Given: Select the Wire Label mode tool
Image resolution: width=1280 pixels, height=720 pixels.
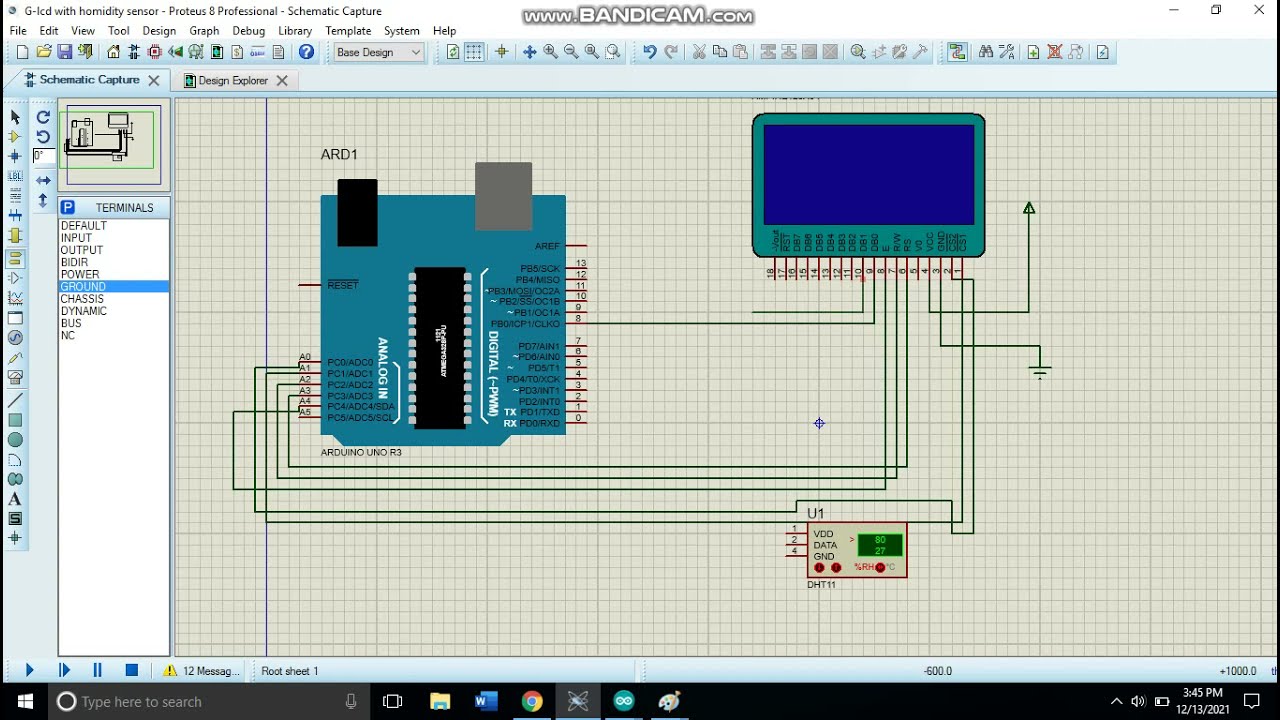Looking at the screenshot, I should 15,176.
